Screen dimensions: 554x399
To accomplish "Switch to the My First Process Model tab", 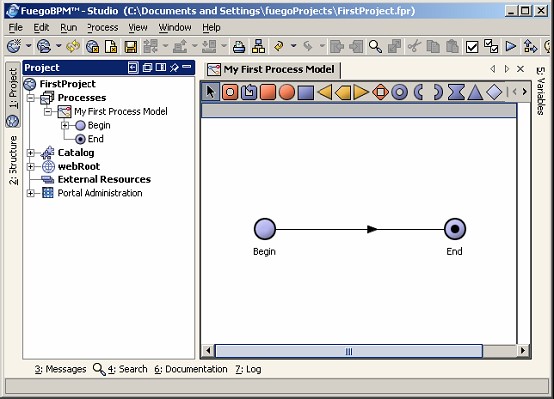I will click(x=272, y=69).
